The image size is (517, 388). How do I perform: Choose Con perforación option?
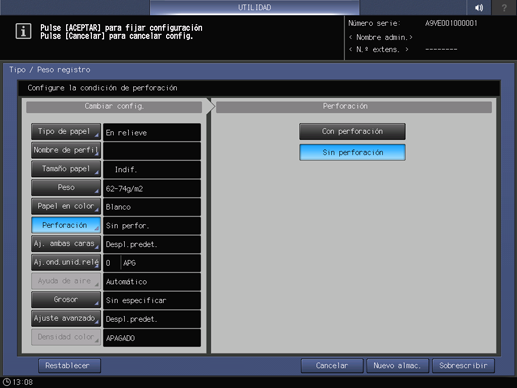(352, 132)
